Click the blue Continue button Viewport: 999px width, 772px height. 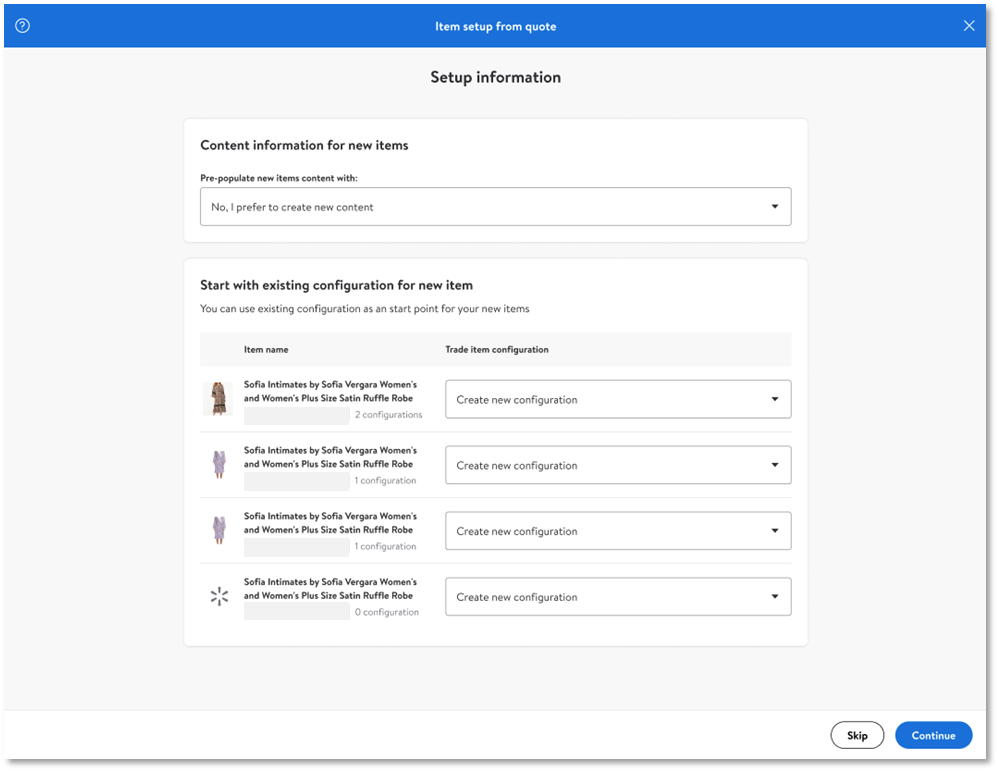point(933,735)
